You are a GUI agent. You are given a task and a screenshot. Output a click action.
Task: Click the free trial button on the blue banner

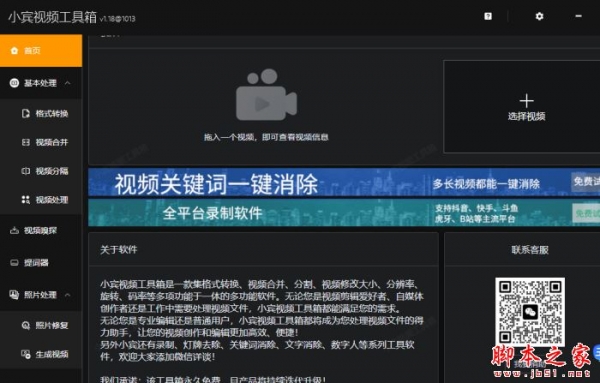pos(586,181)
